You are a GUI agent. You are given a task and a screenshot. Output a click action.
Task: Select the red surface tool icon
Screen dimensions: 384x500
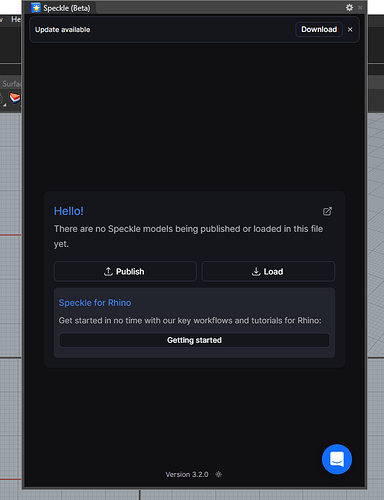(15, 98)
